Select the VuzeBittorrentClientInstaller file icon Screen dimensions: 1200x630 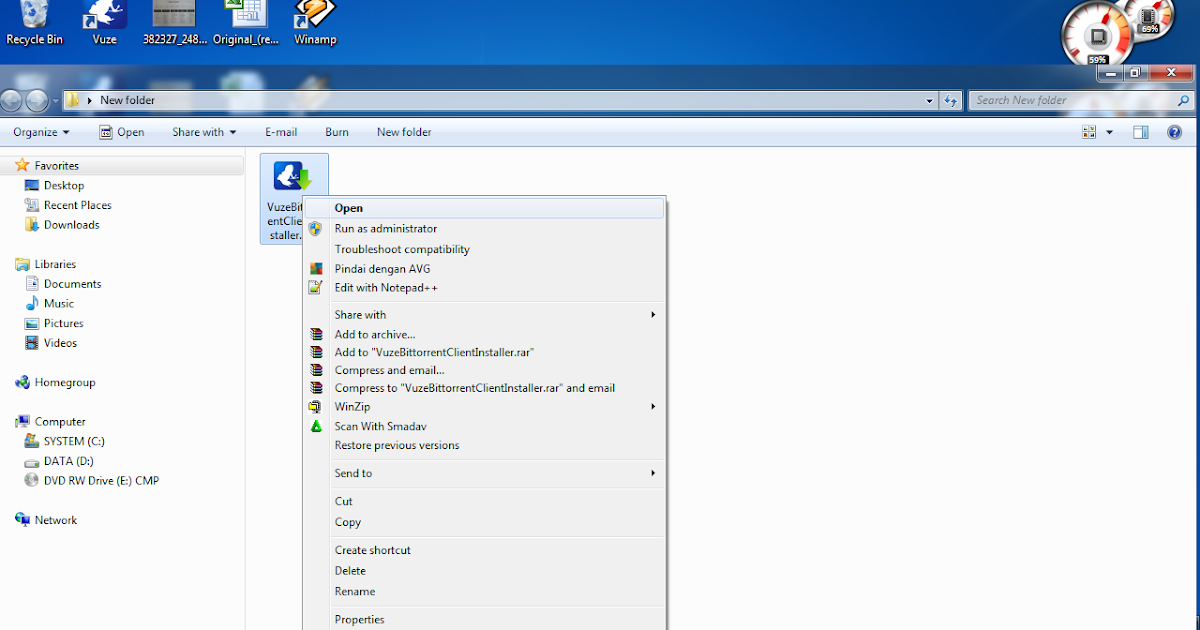tap(293, 198)
